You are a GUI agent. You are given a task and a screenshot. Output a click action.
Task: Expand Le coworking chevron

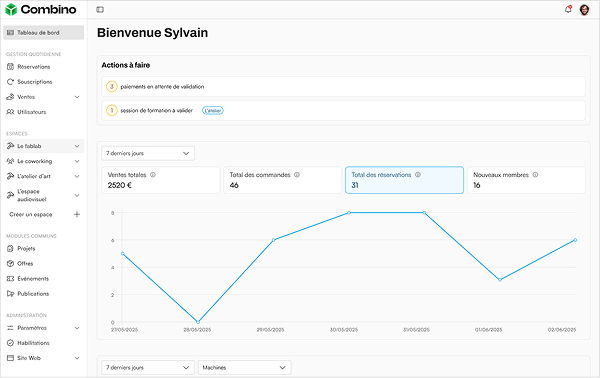pos(77,161)
